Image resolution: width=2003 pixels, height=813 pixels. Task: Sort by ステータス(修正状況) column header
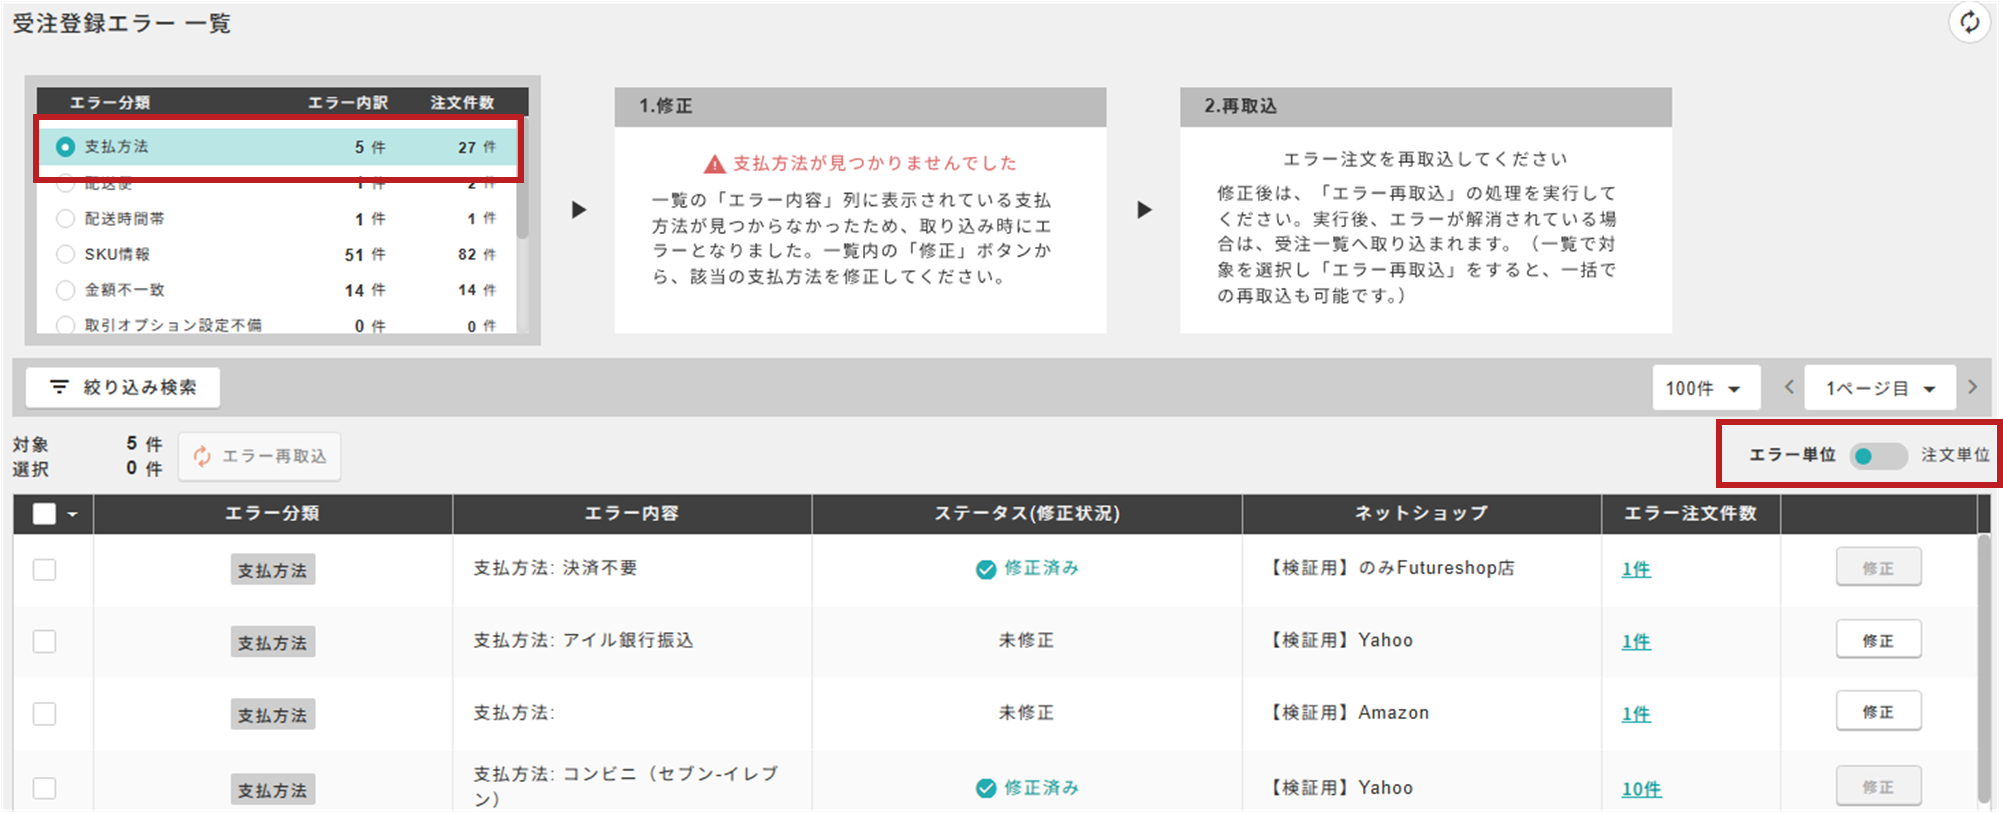pos(1027,513)
